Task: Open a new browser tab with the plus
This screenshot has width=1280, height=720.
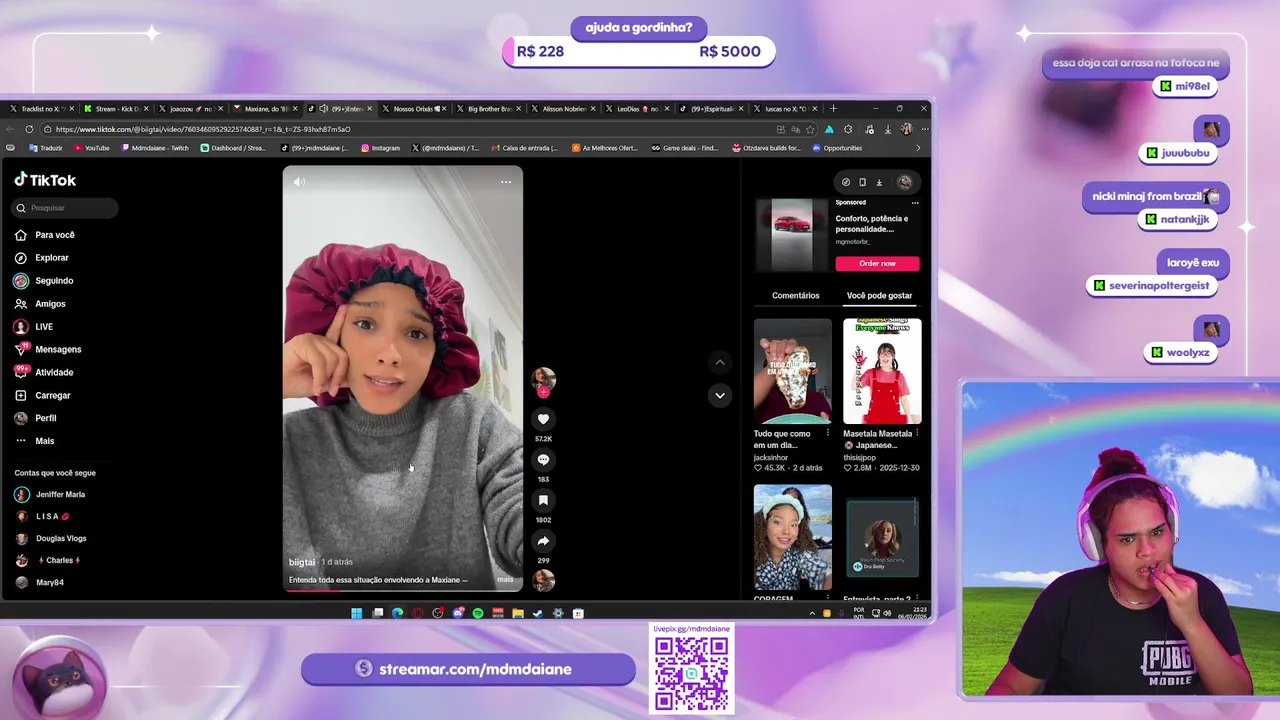Action: click(x=833, y=108)
